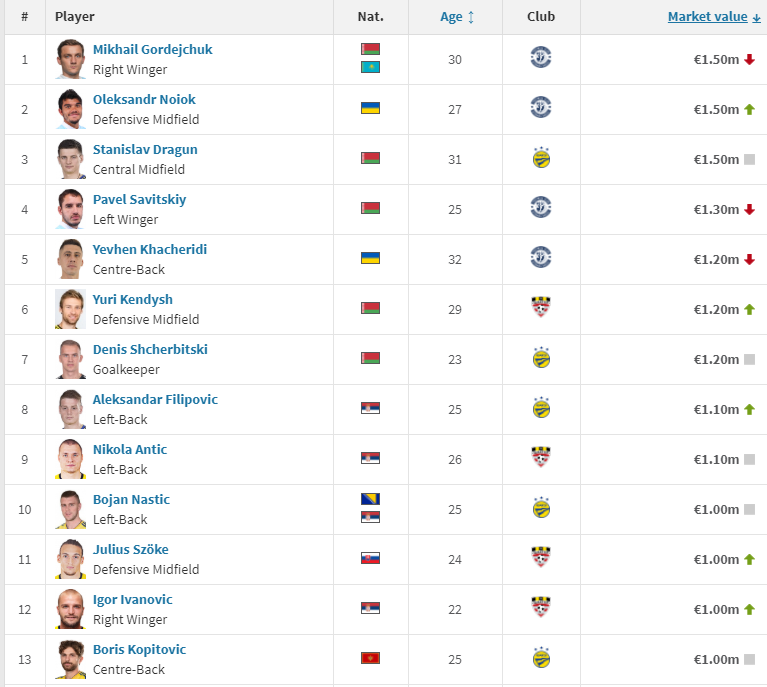
Task: Click green up arrow for Igor Ivanovic's value
Action: [749, 609]
